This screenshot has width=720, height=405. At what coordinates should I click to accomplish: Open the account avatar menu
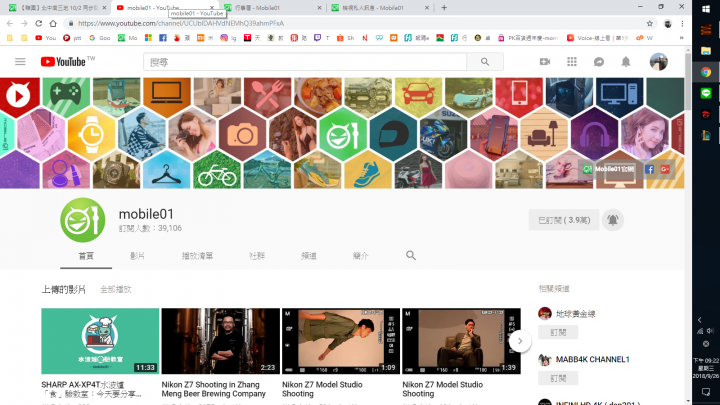[658, 62]
